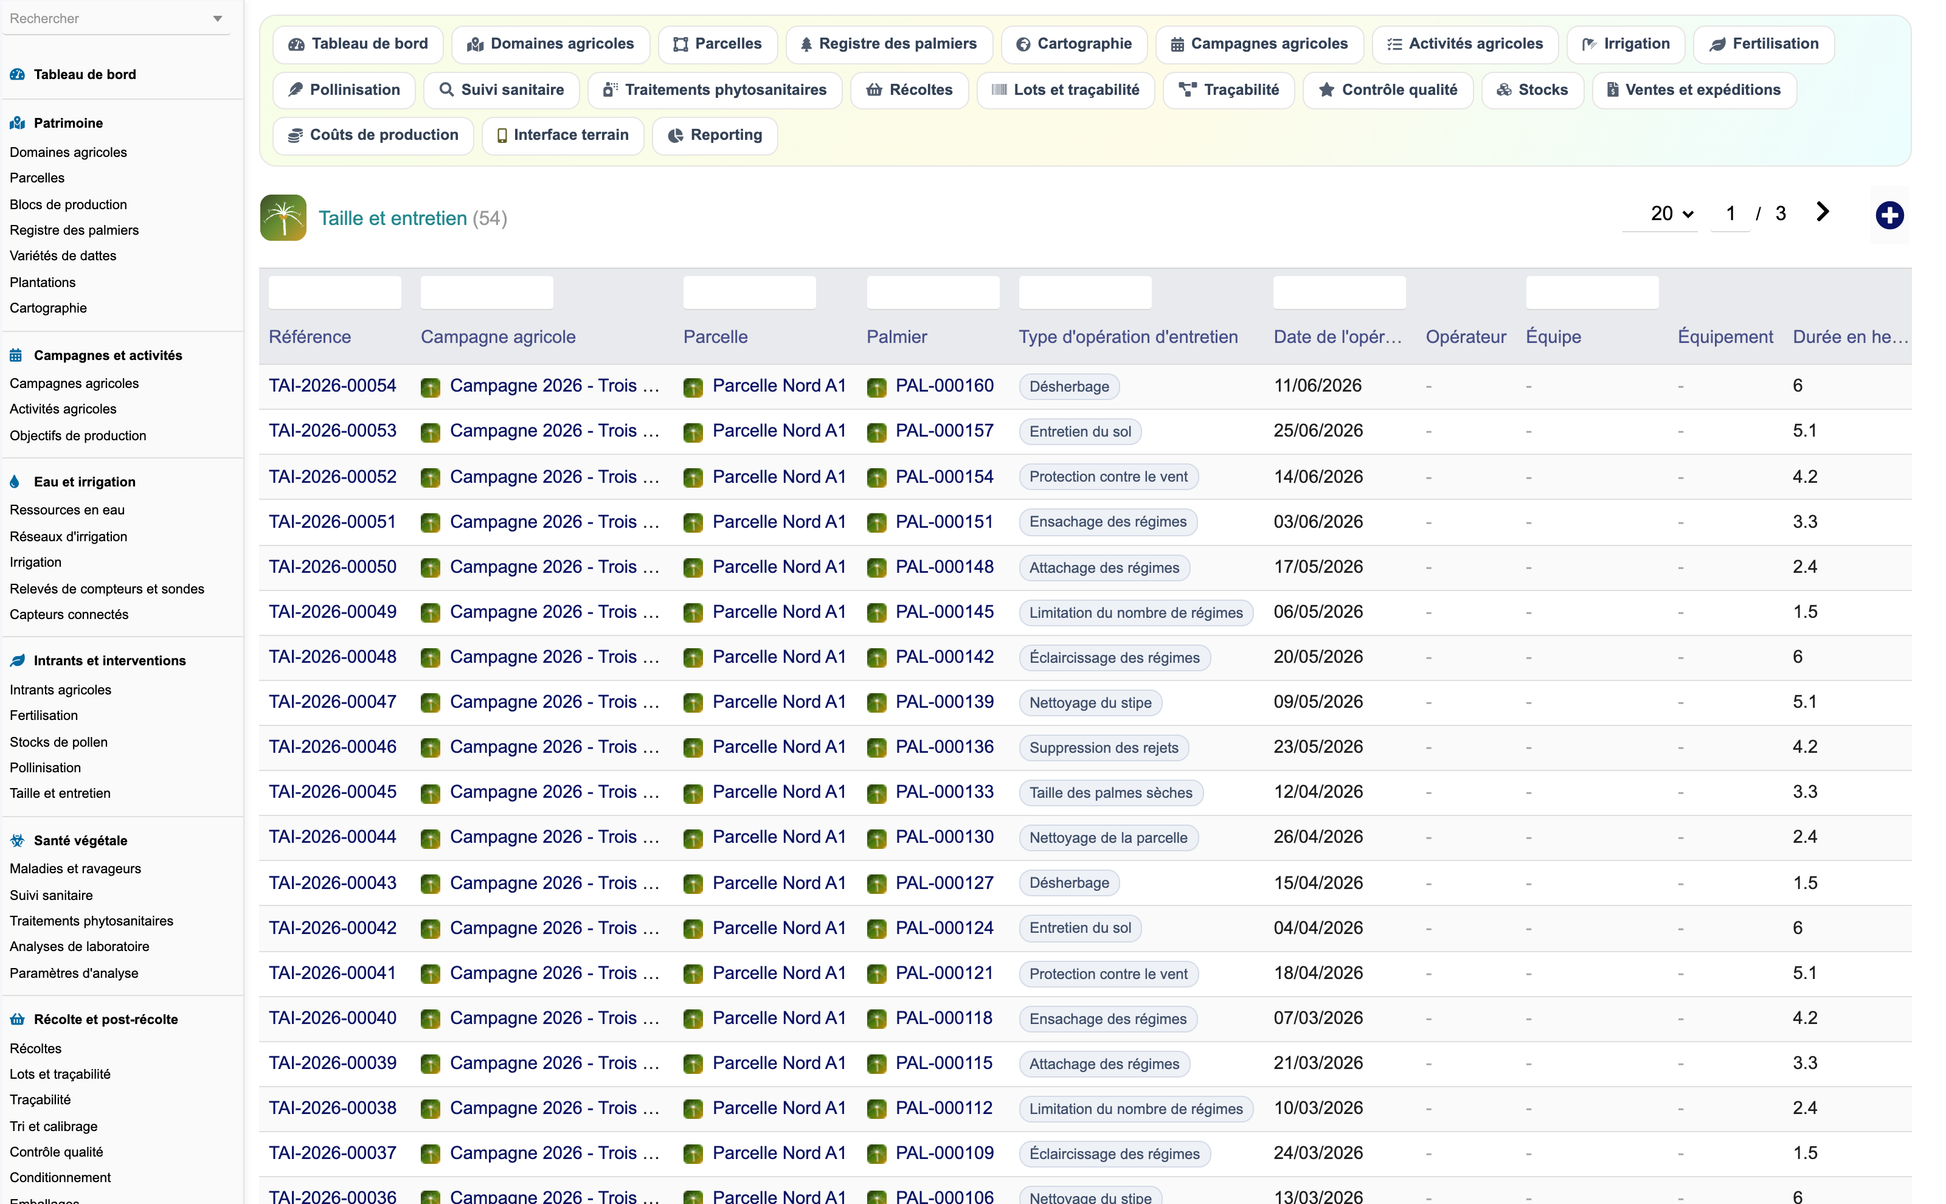The height and width of the screenshot is (1204, 1946).
Task: Open the Registre des palmiers tab
Action: (889, 44)
